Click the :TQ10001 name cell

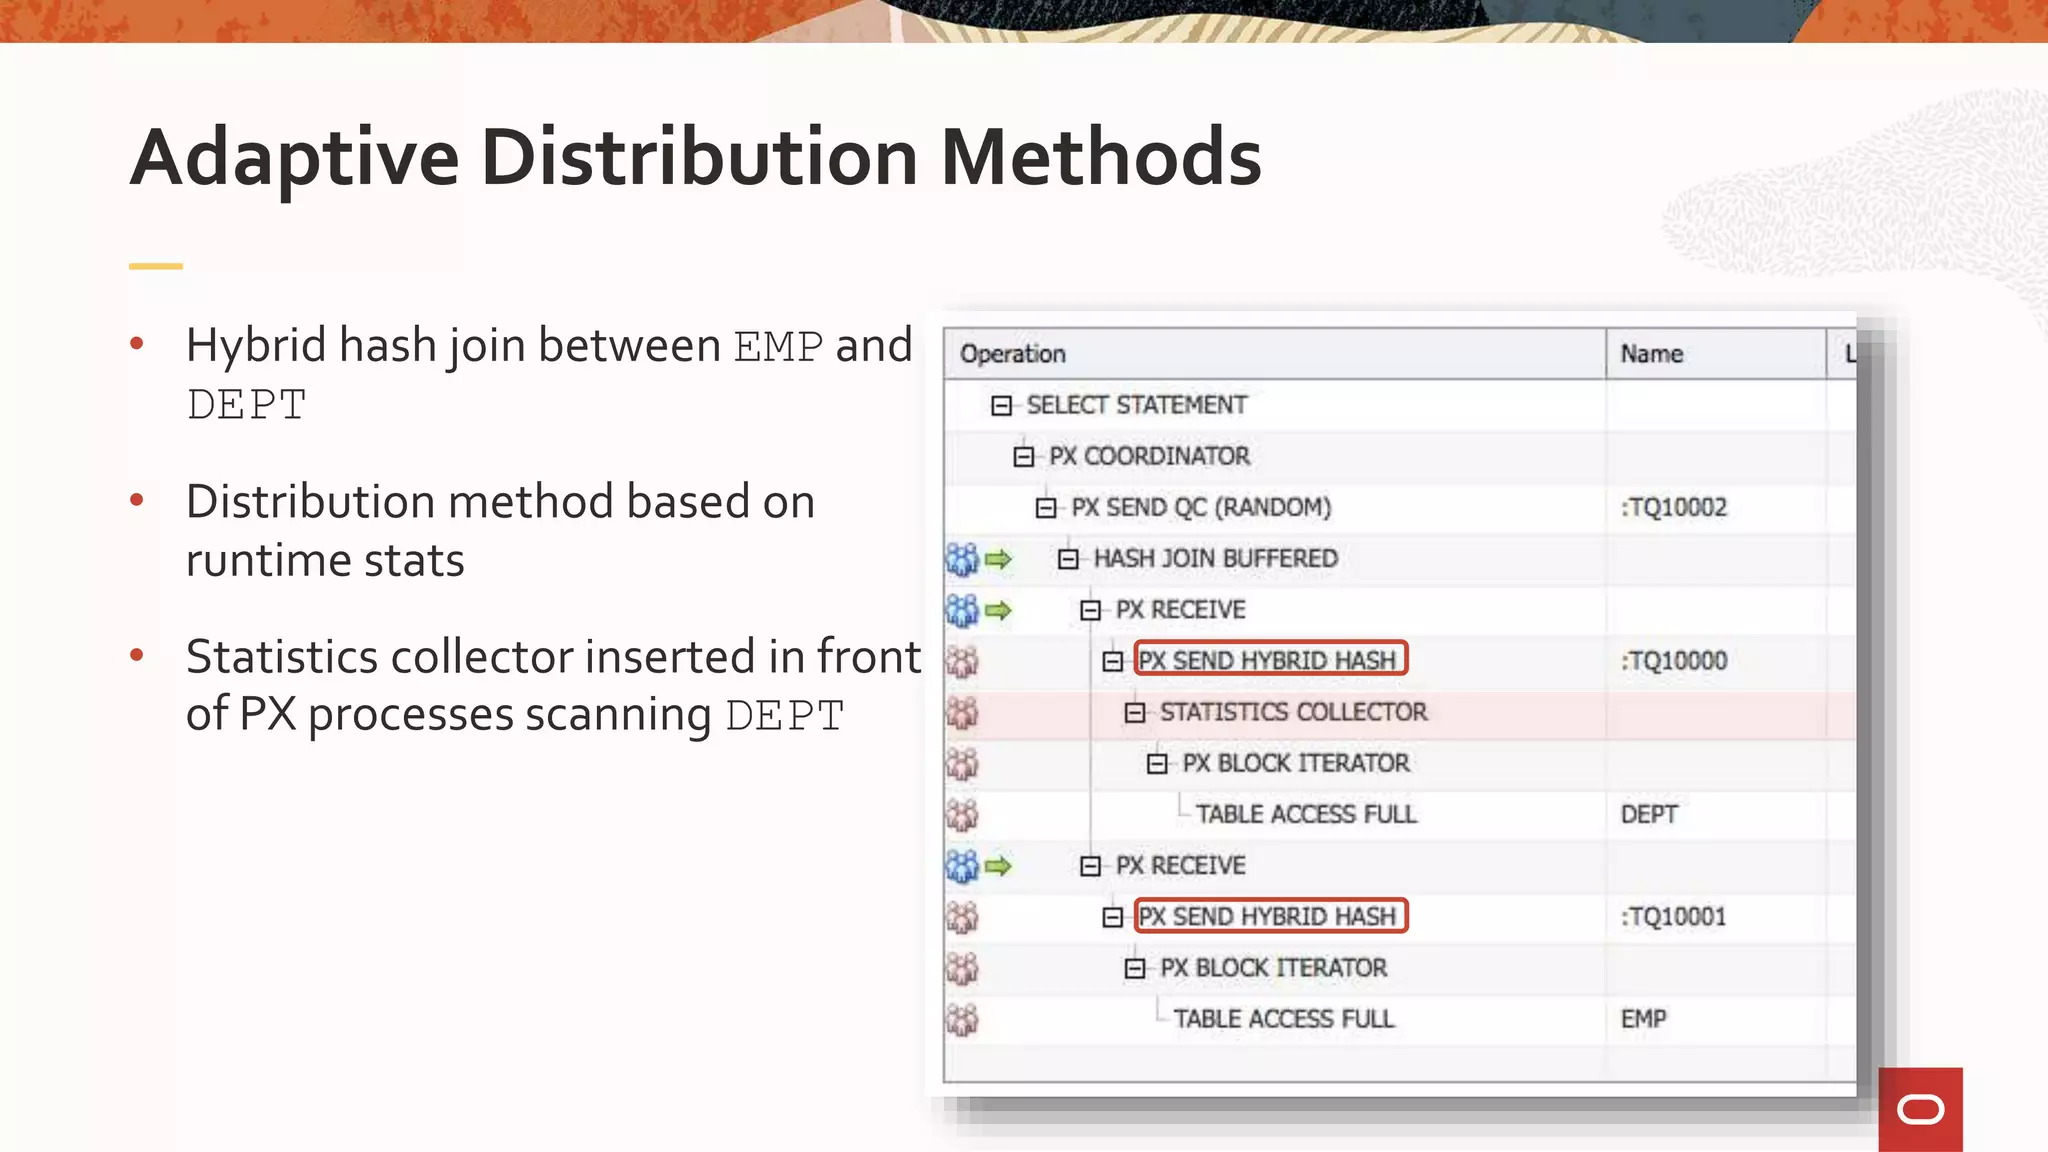pos(1716,917)
